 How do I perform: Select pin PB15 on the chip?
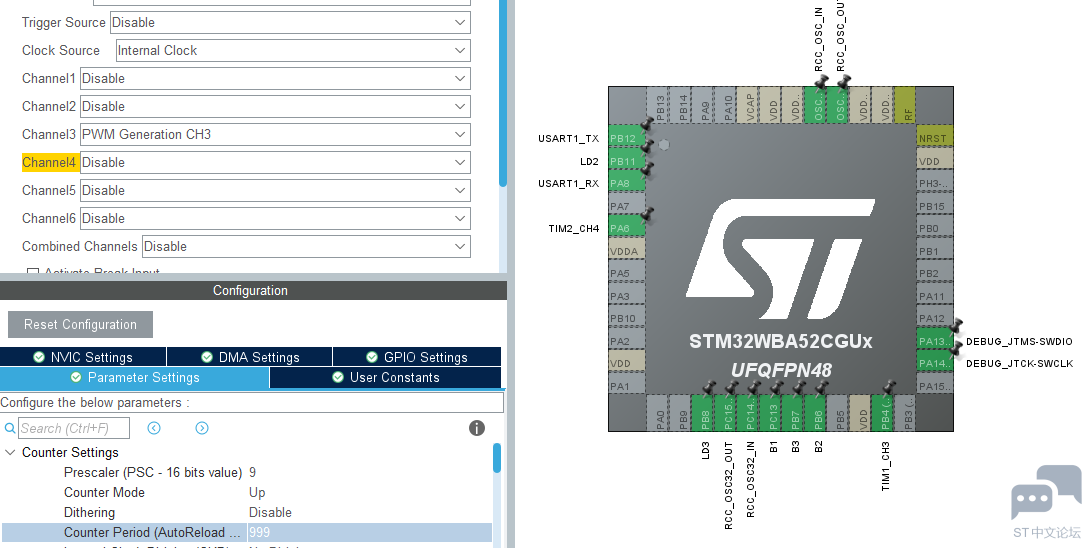pos(935,206)
